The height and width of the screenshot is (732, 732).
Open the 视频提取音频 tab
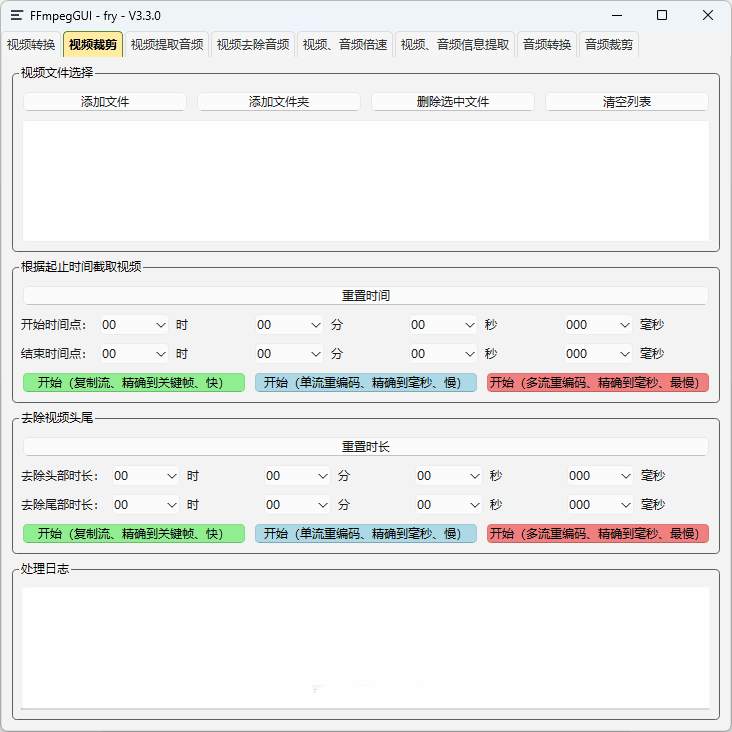[x=167, y=44]
